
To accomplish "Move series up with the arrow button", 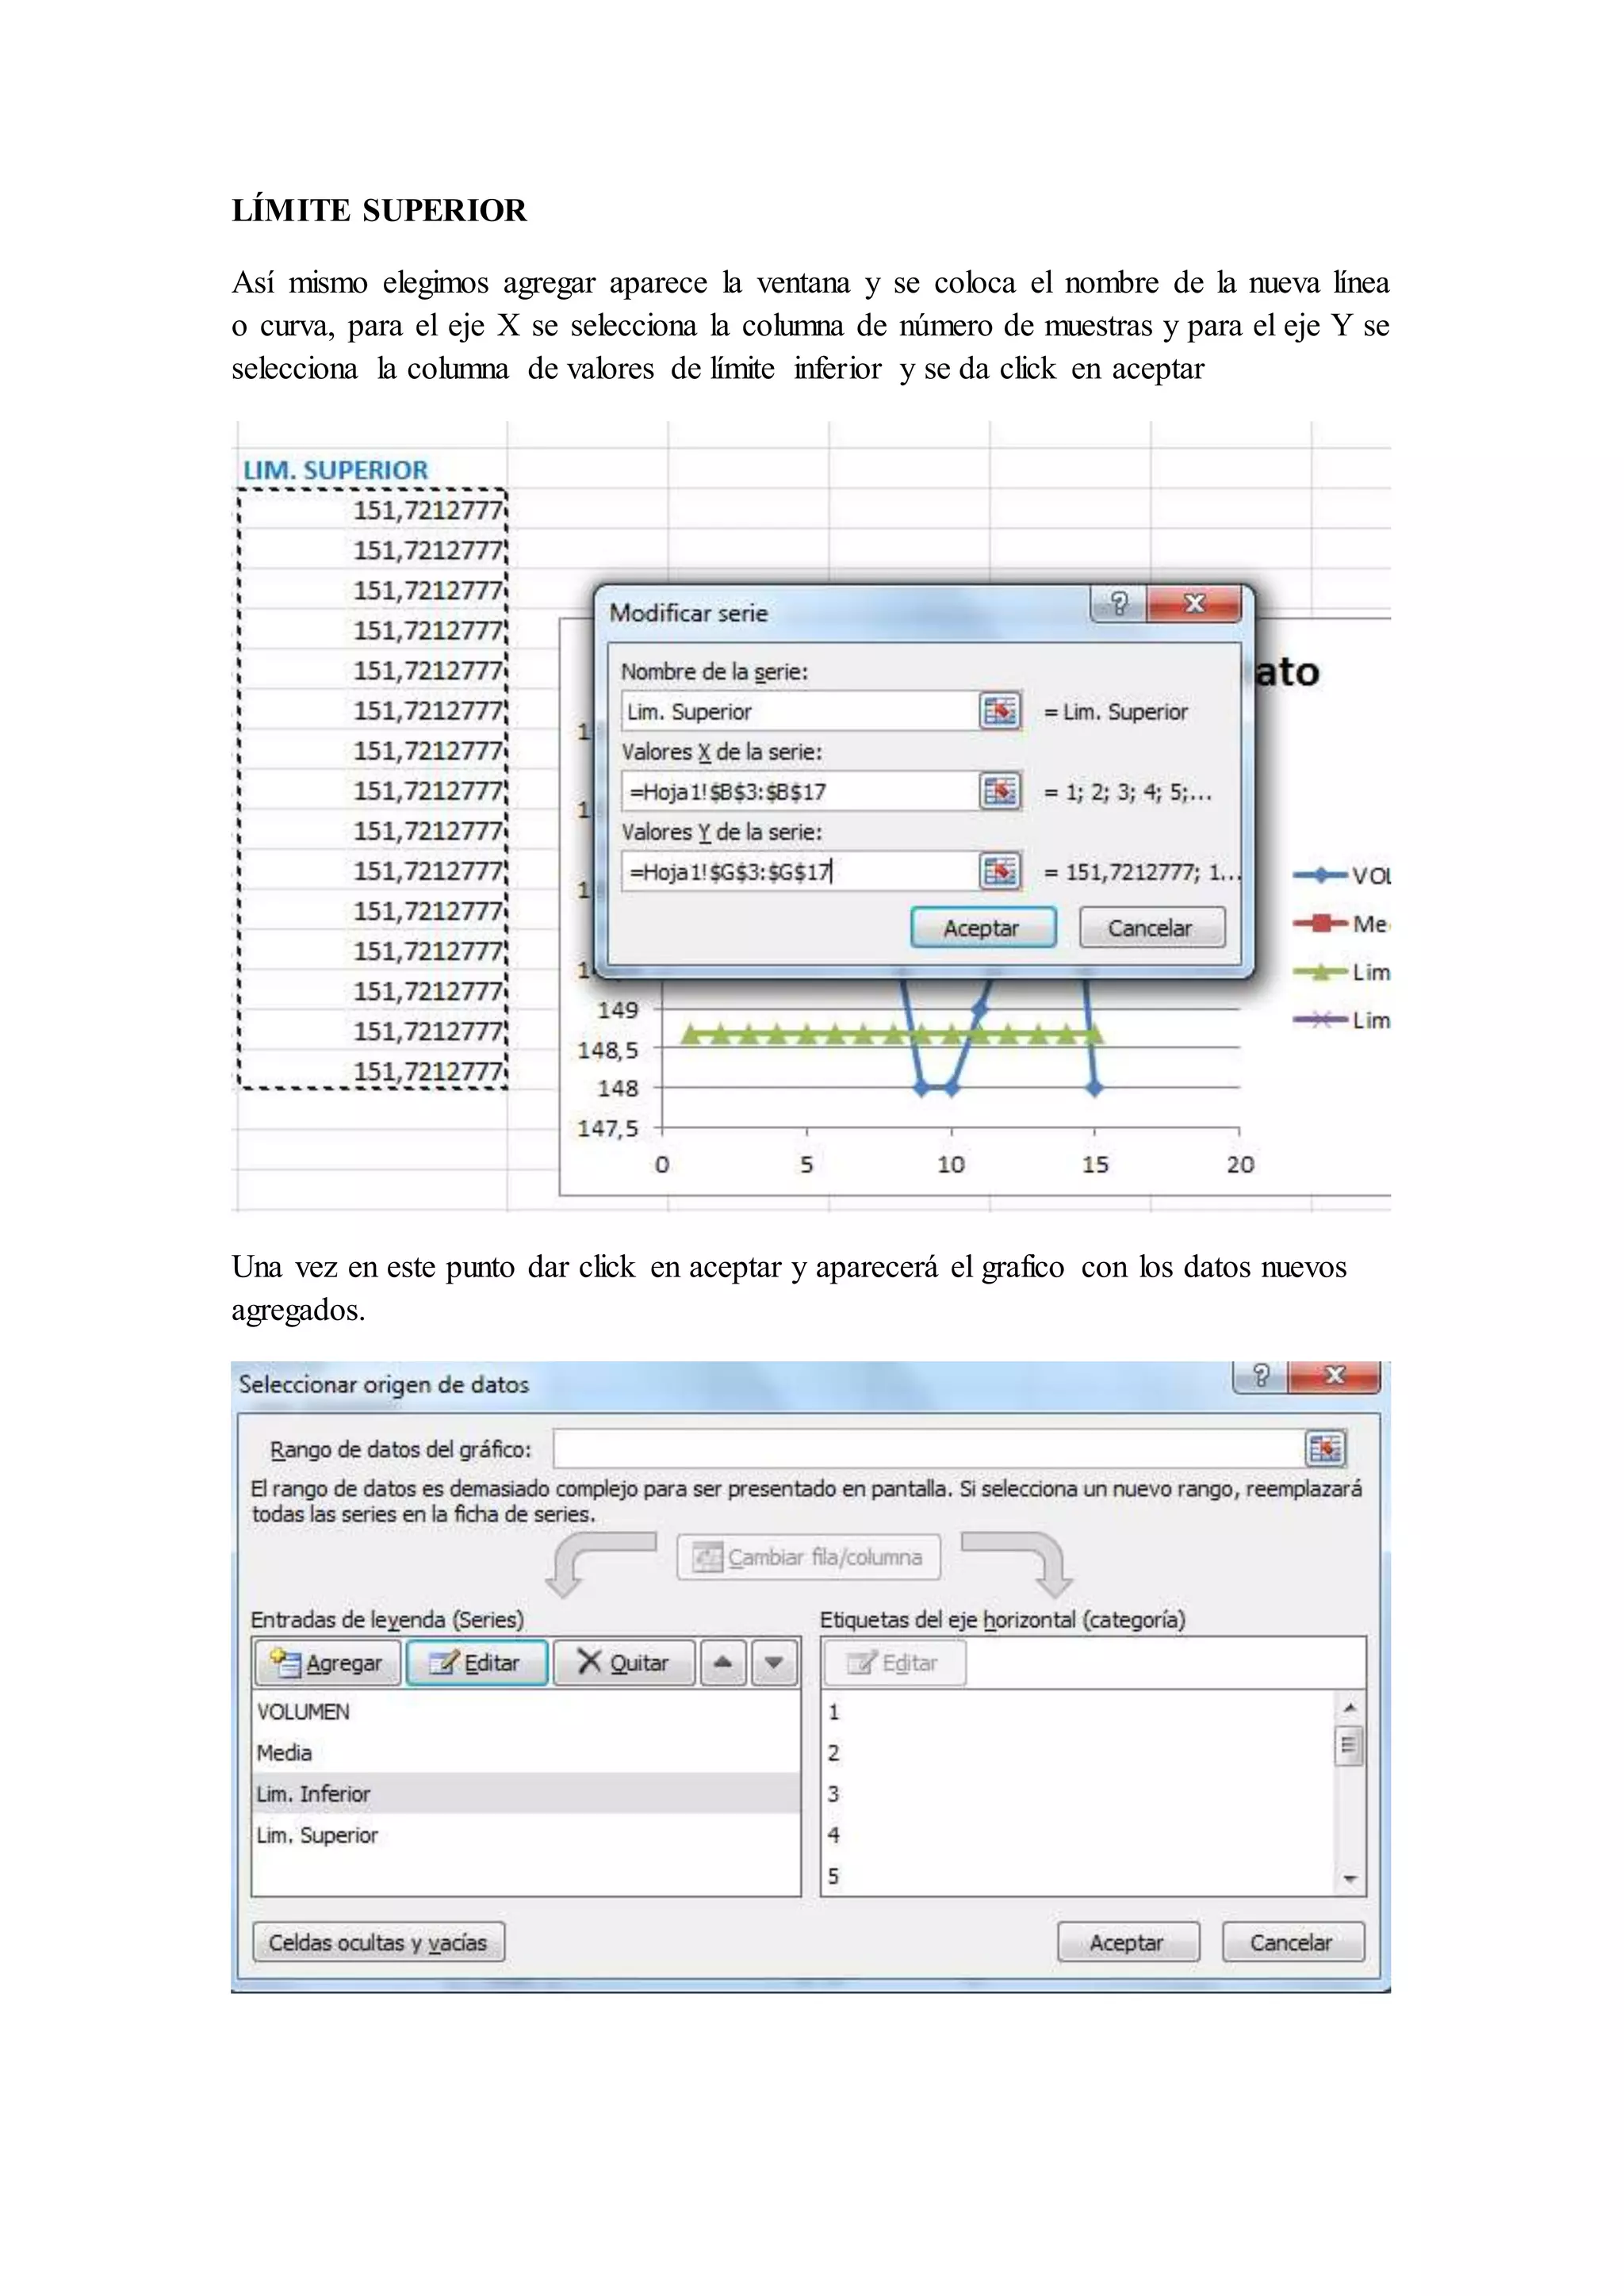I will [723, 1662].
